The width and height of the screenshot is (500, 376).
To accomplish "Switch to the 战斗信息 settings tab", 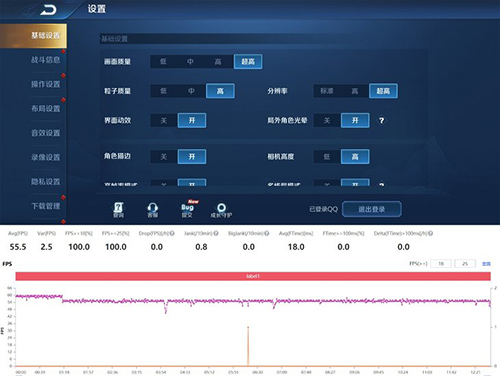I will [46, 60].
